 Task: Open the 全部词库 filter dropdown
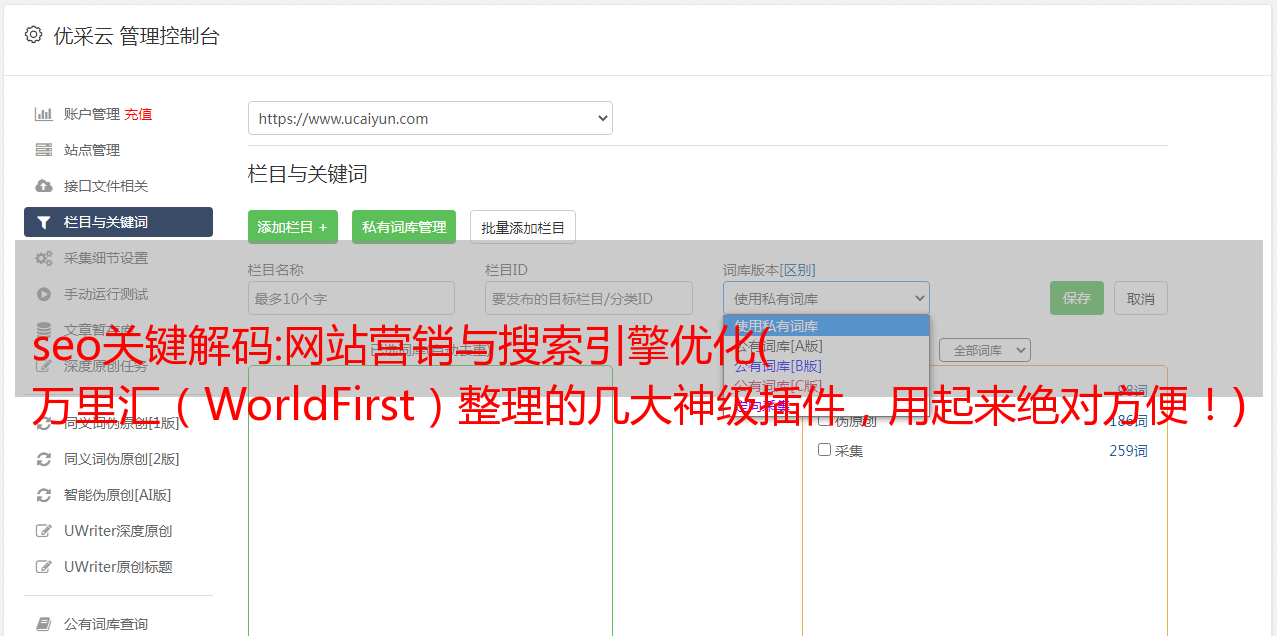coord(985,350)
